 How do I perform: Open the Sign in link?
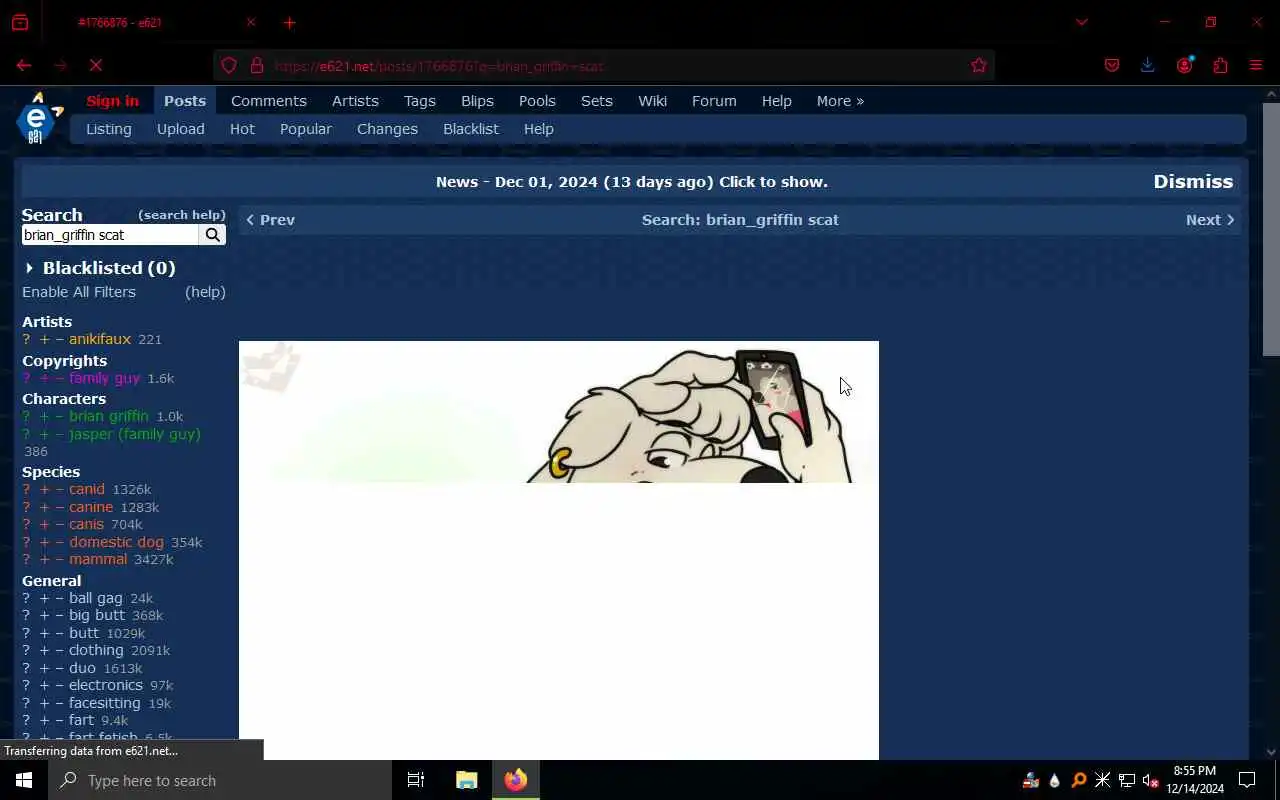pyautogui.click(x=112, y=101)
